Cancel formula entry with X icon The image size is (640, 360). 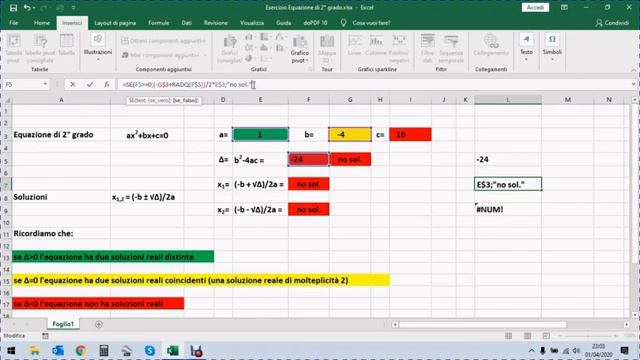pos(73,84)
